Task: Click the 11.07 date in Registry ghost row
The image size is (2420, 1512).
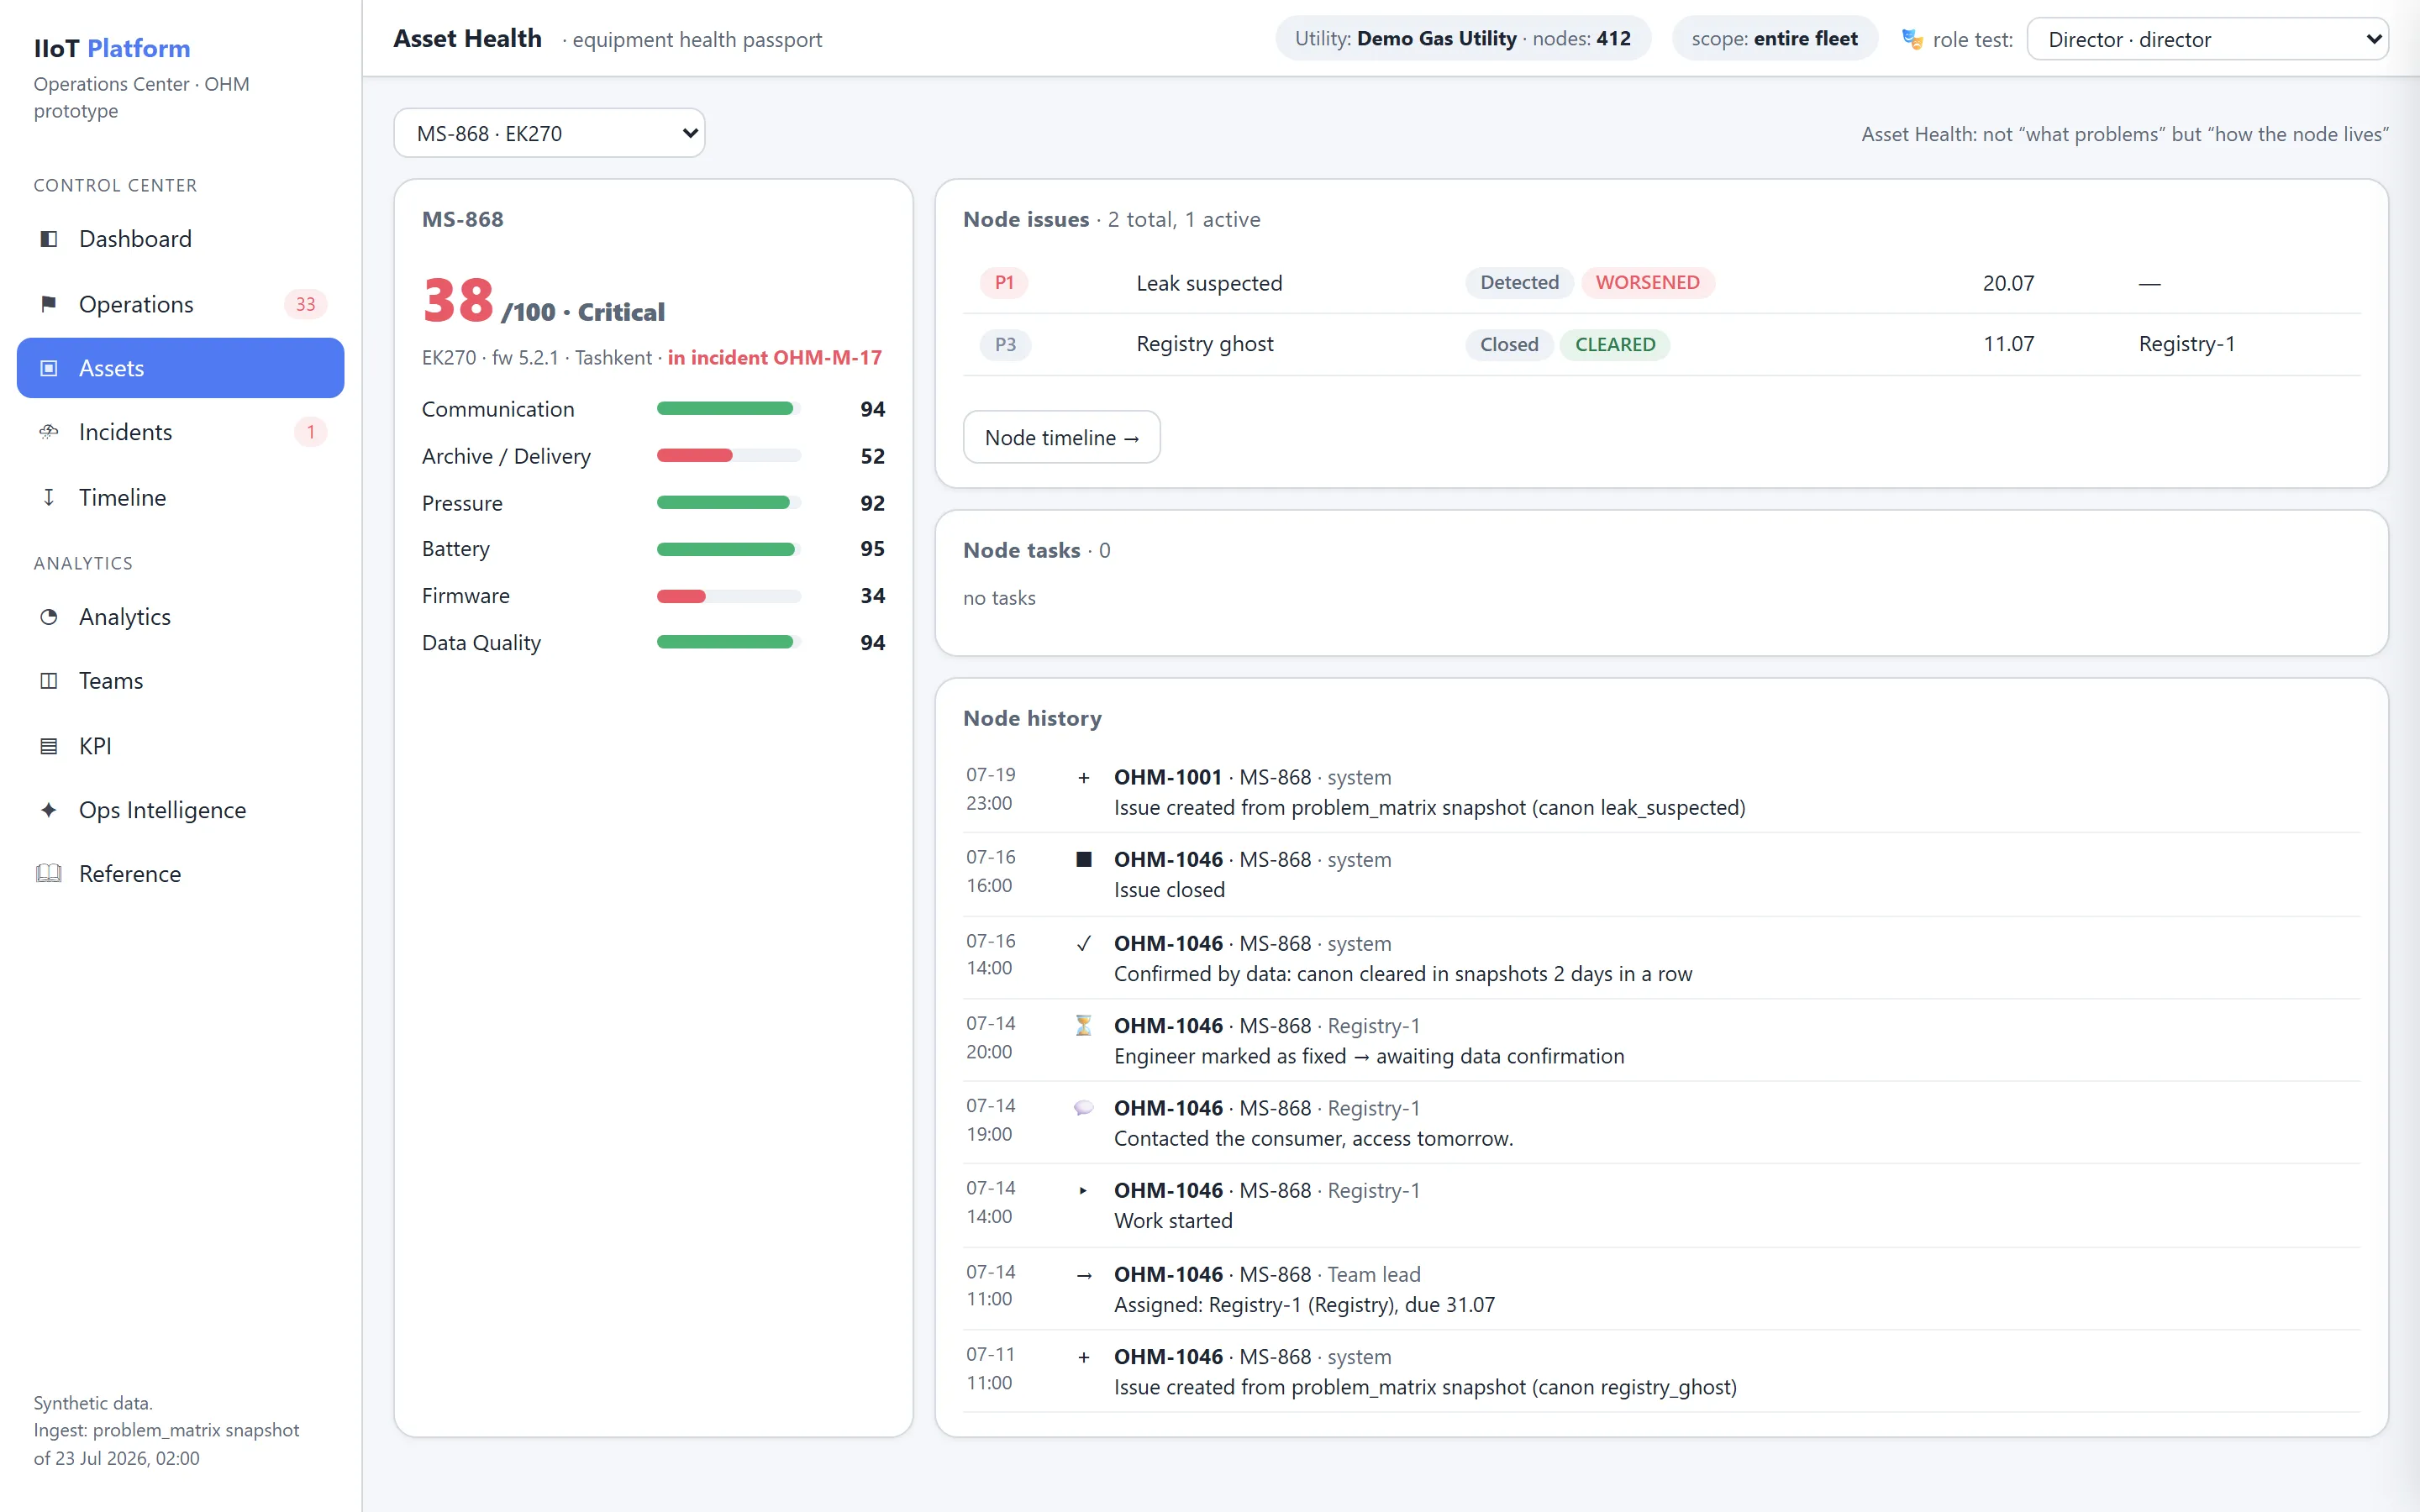Action: pos(2008,344)
